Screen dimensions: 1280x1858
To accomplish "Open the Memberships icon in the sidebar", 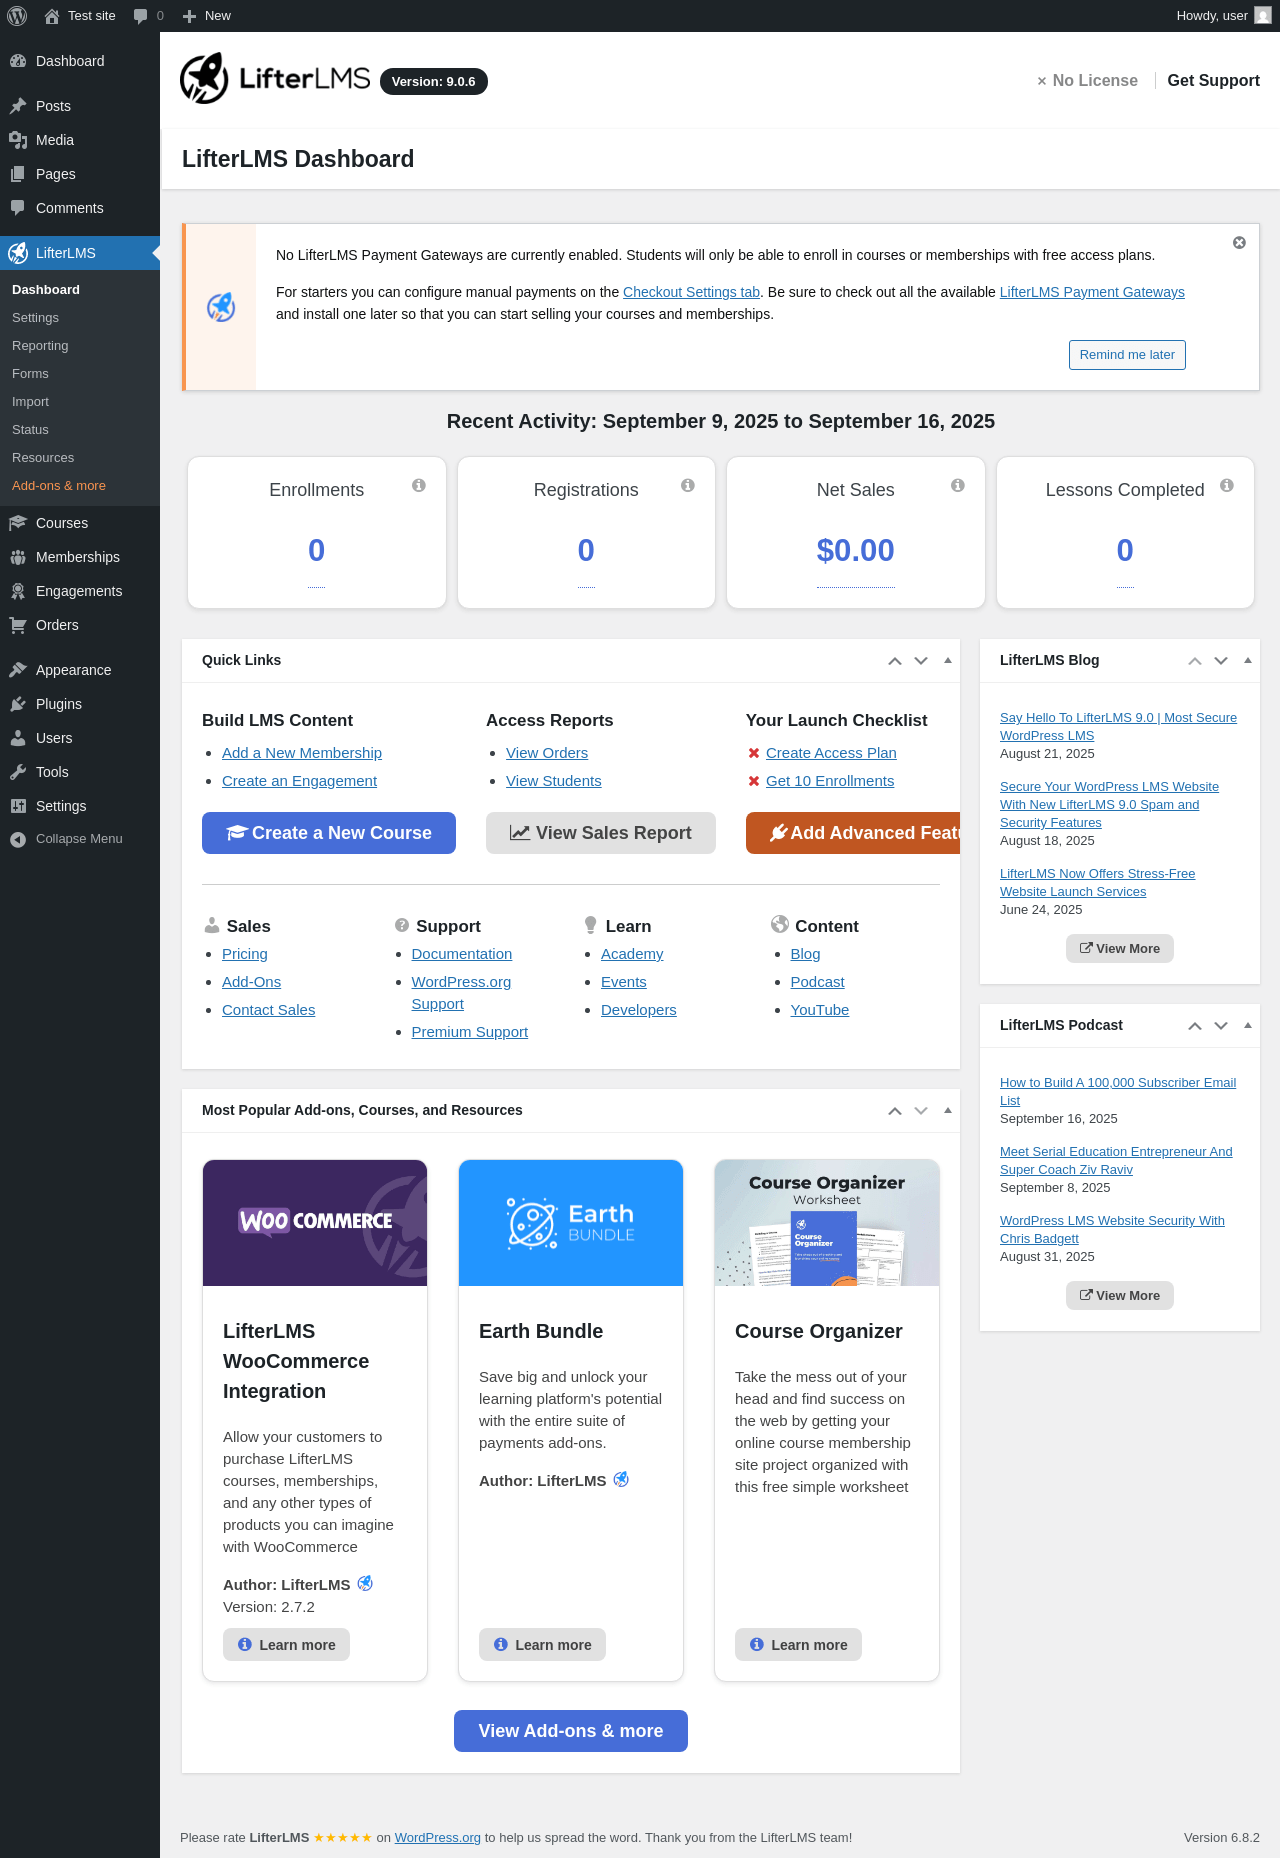I will 18,557.
